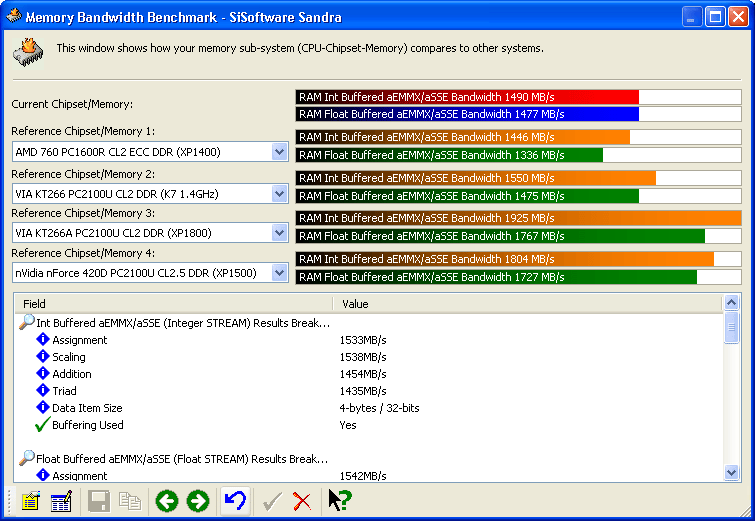
Task: Click magnifier icon beside Float Buffered results
Action: pos(26,458)
